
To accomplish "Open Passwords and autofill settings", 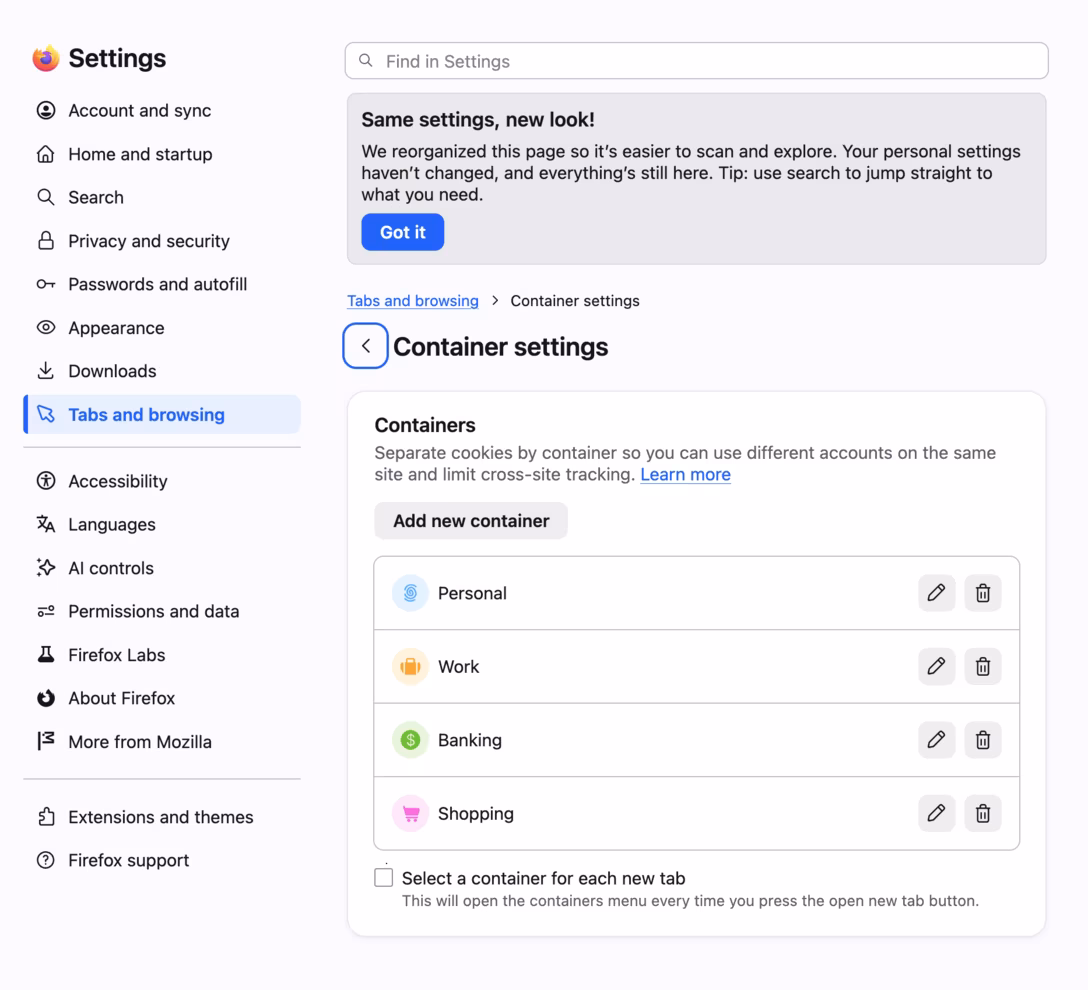I will 162,284.
